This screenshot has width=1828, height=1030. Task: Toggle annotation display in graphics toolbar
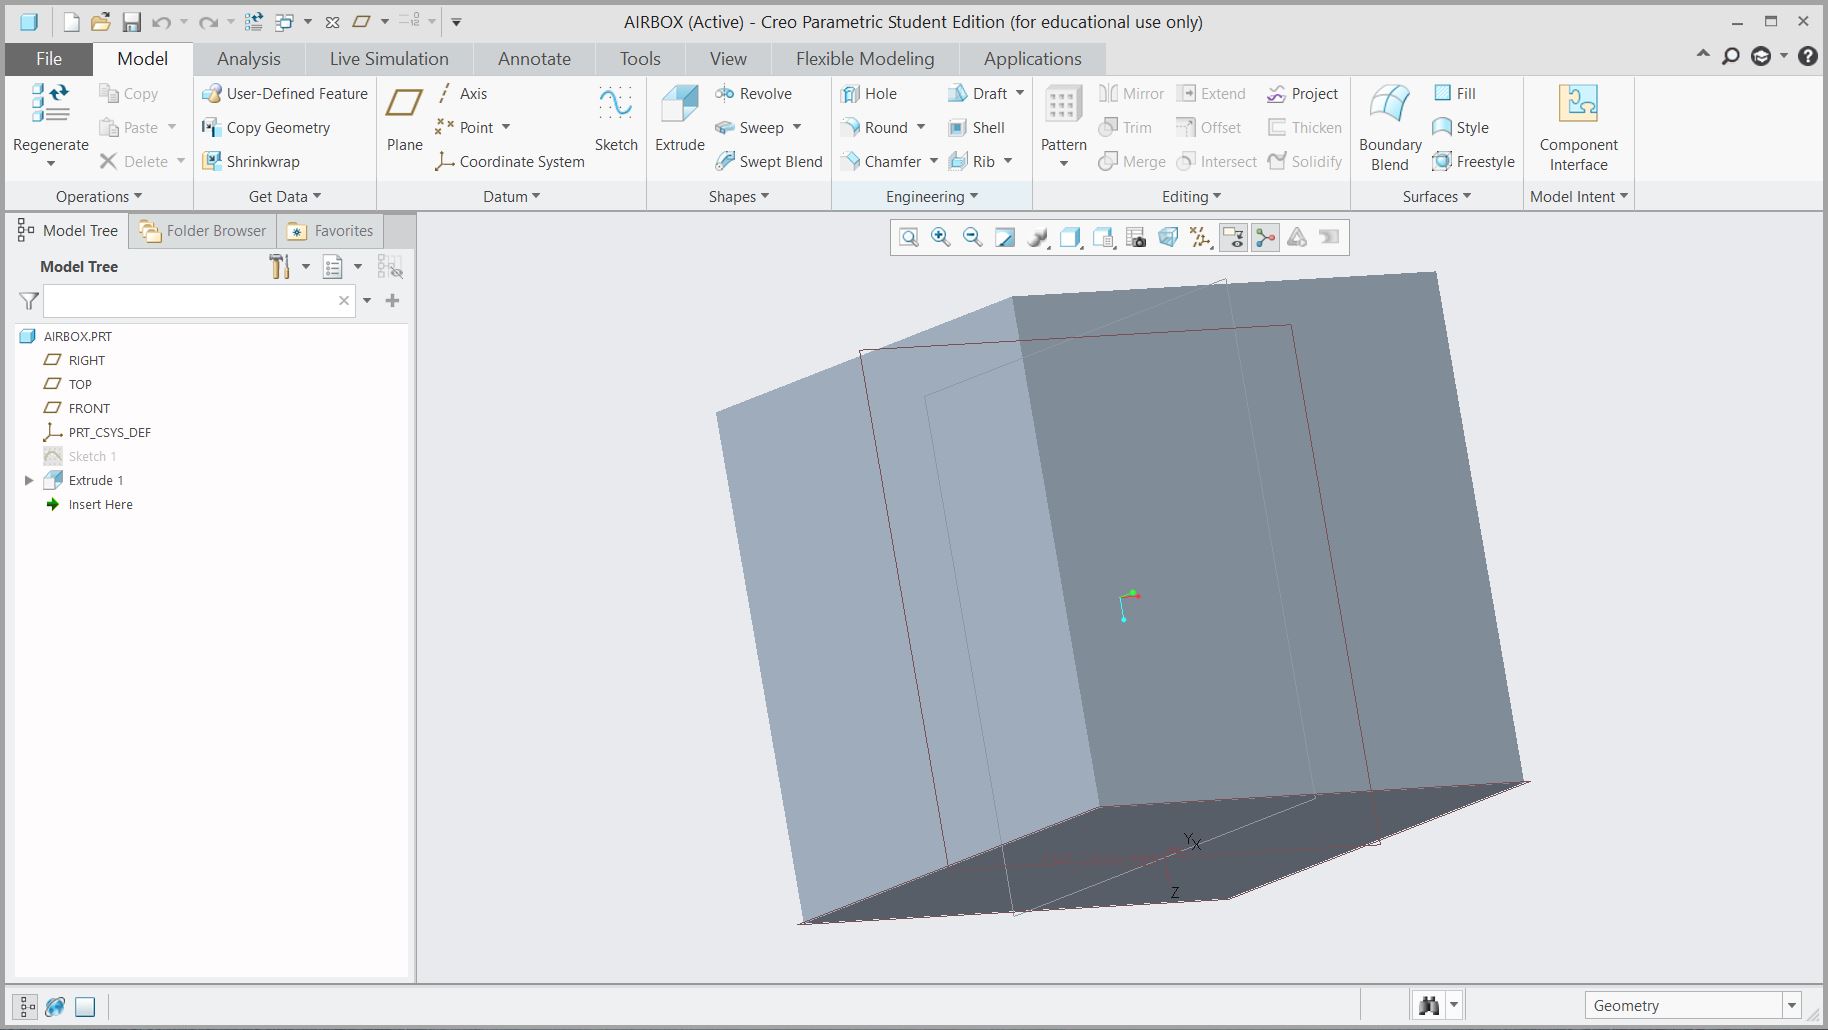1233,237
